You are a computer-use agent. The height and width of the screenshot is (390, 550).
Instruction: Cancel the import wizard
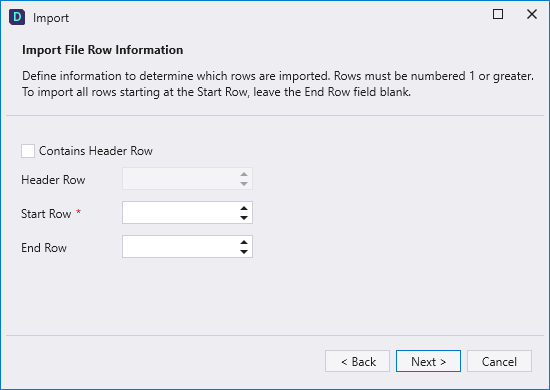pyautogui.click(x=499, y=361)
